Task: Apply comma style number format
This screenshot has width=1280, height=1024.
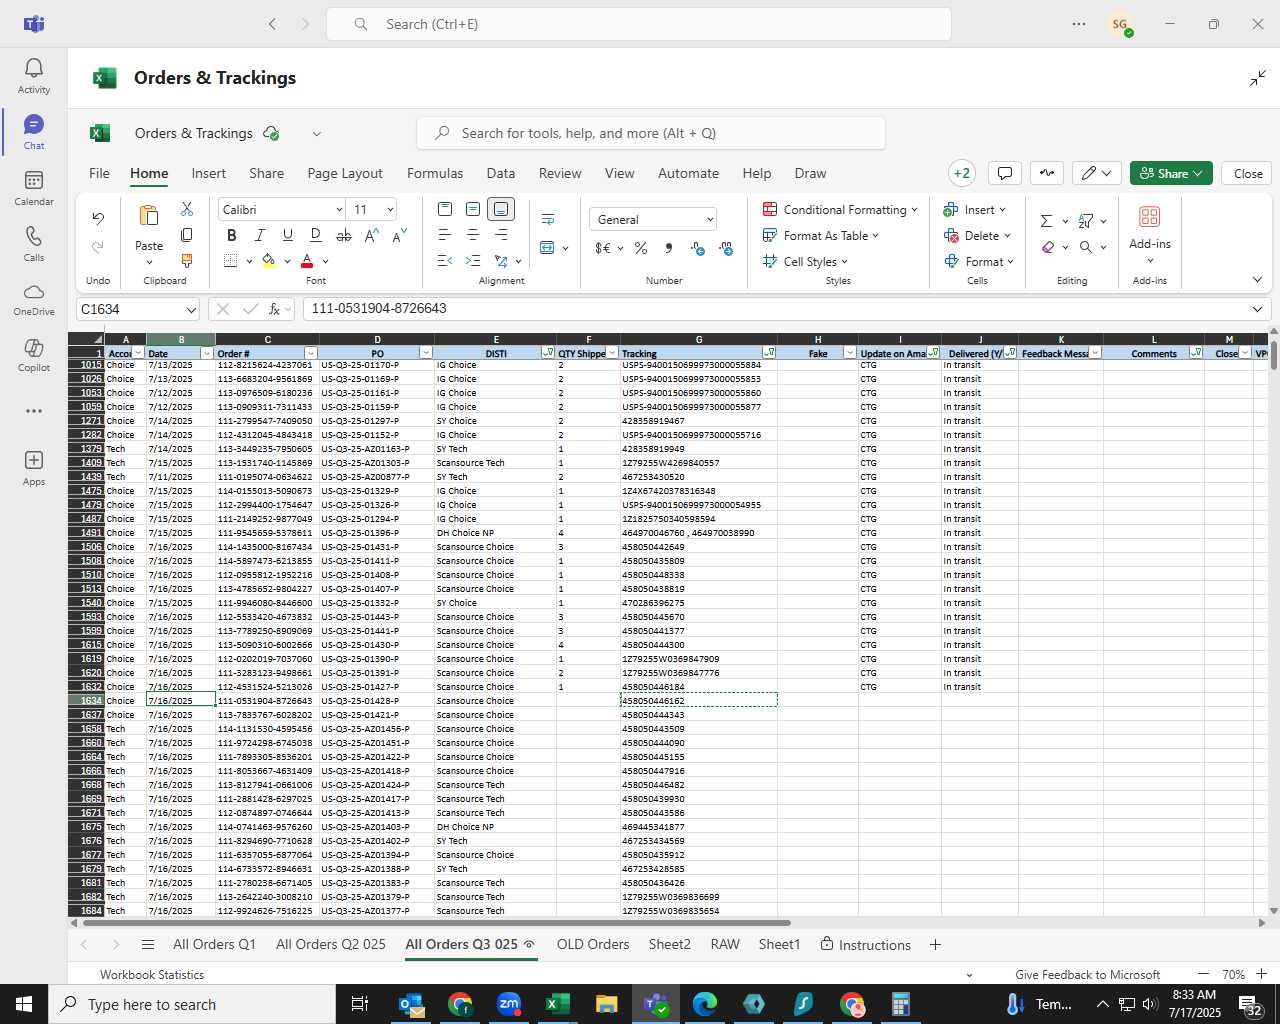Action: (x=669, y=248)
